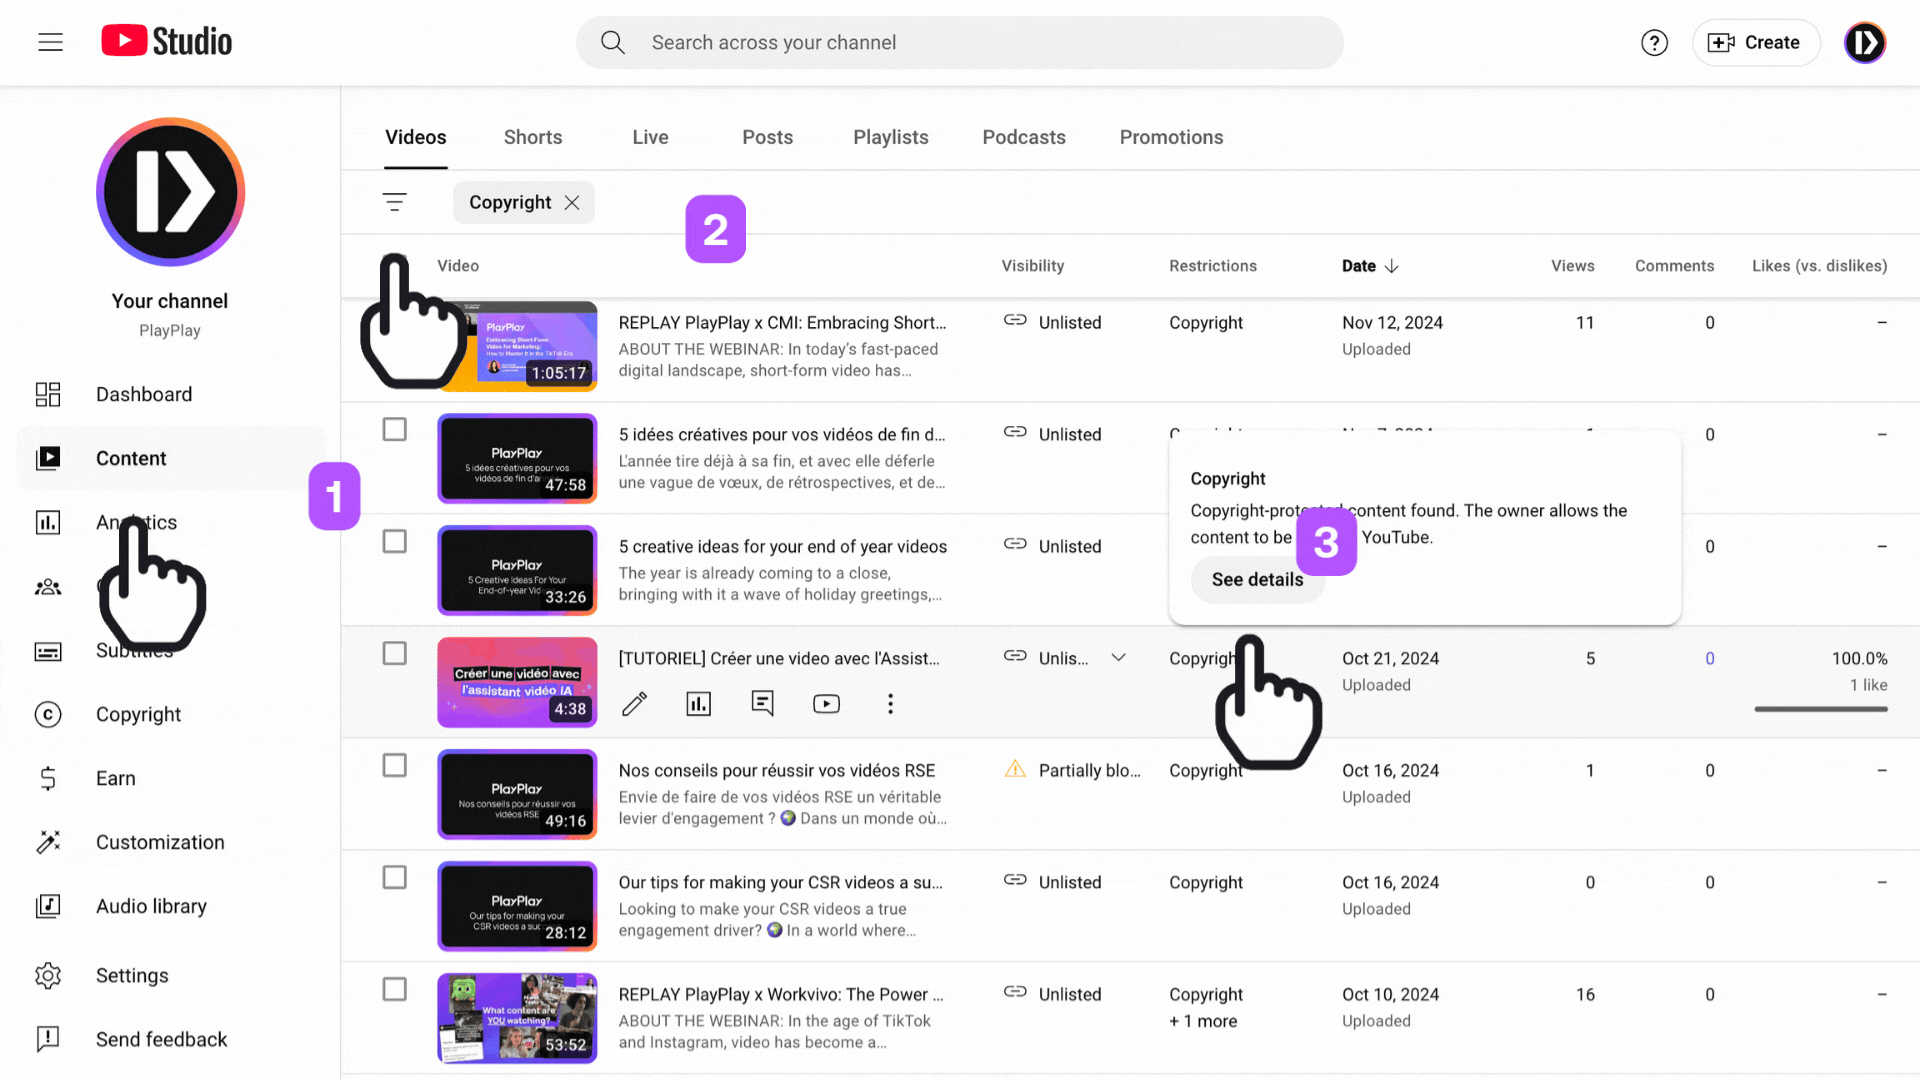Image resolution: width=1920 pixels, height=1080 pixels.
Task: Select checkbox for 5 creative ideas video
Action: [x=395, y=541]
